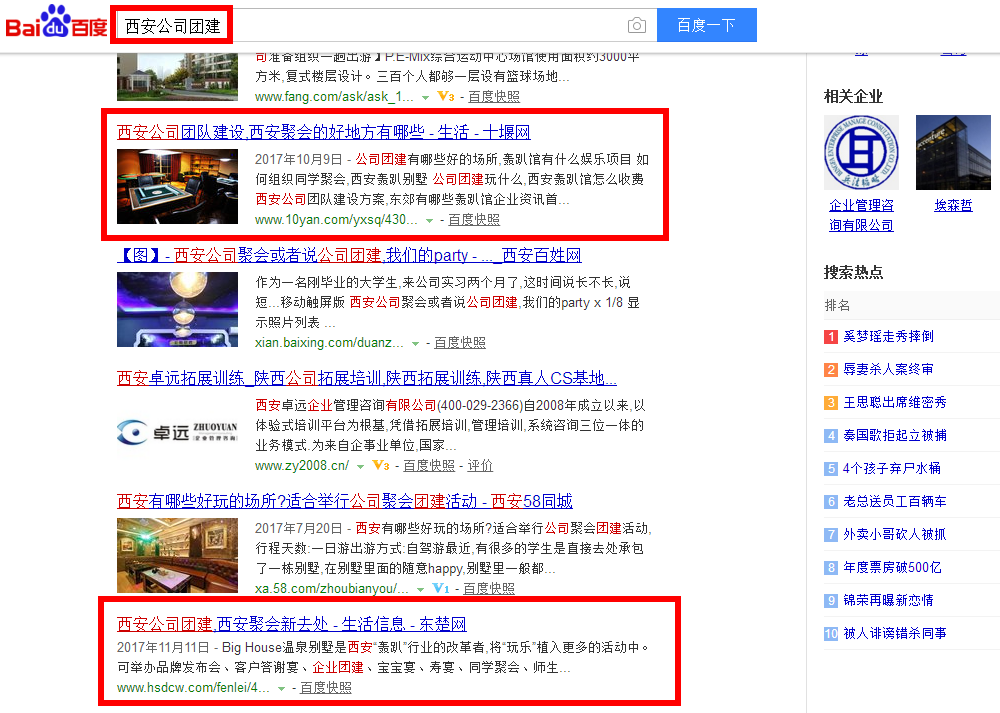Open 西安公司团建 东楚网 result title

[291, 624]
